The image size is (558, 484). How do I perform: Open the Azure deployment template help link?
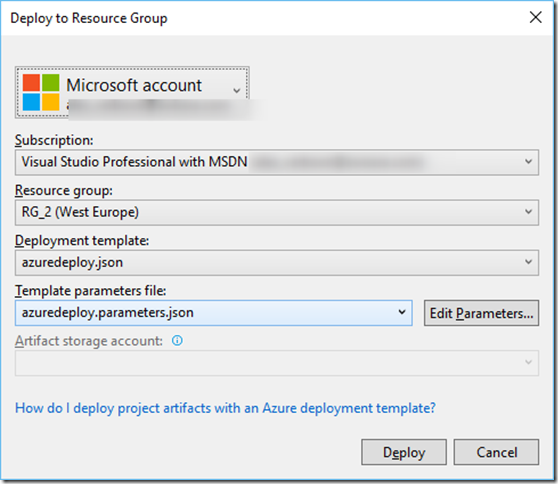[225, 408]
